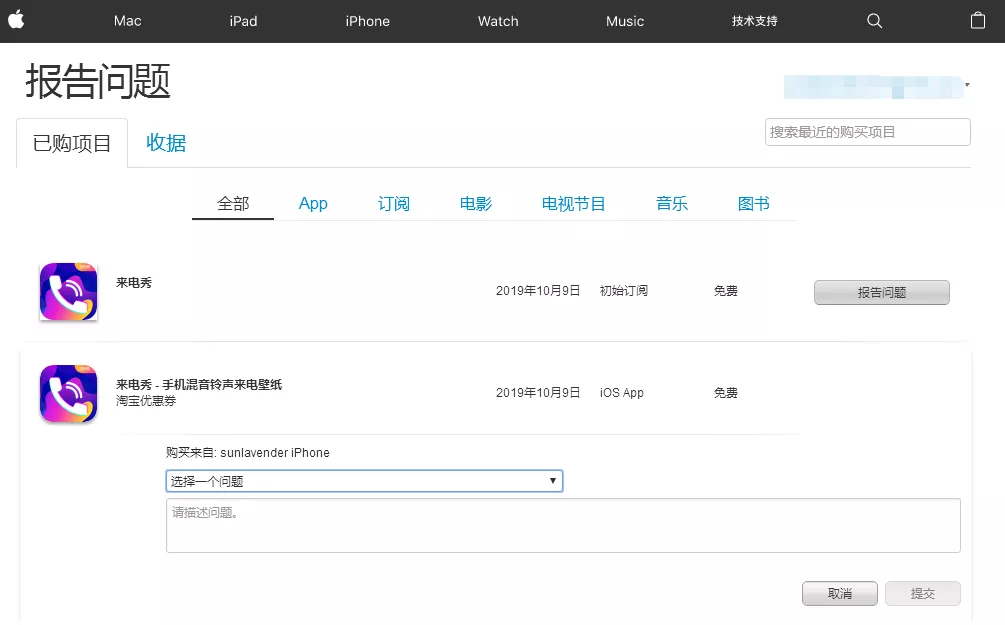This screenshot has height=625, width=1005.
Task: Expand the account menu arrow
Action: click(x=967, y=85)
